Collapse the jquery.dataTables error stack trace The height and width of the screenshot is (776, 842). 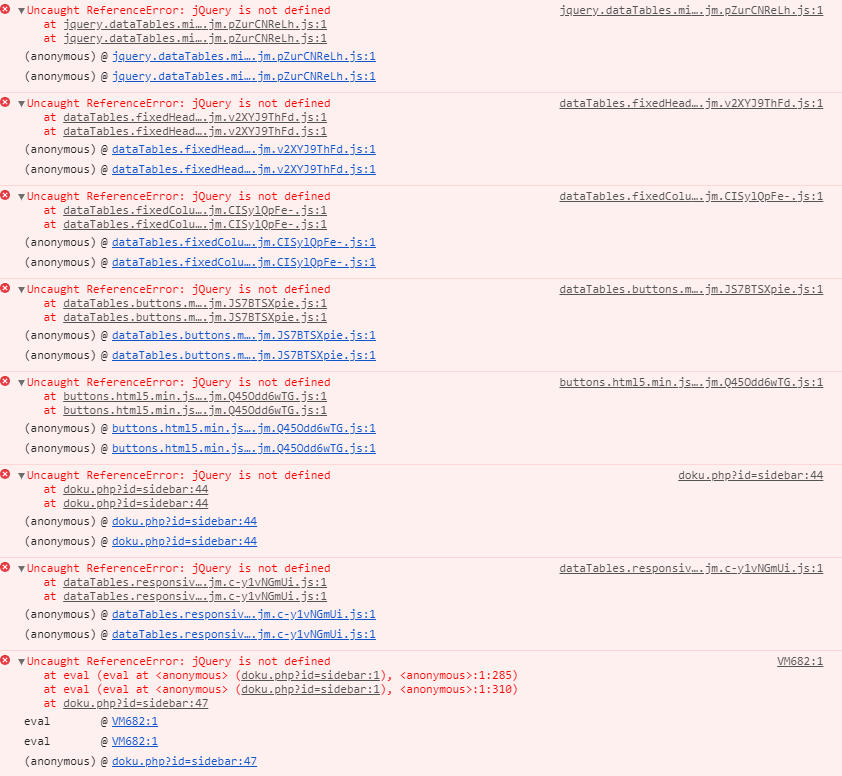click(x=21, y=9)
